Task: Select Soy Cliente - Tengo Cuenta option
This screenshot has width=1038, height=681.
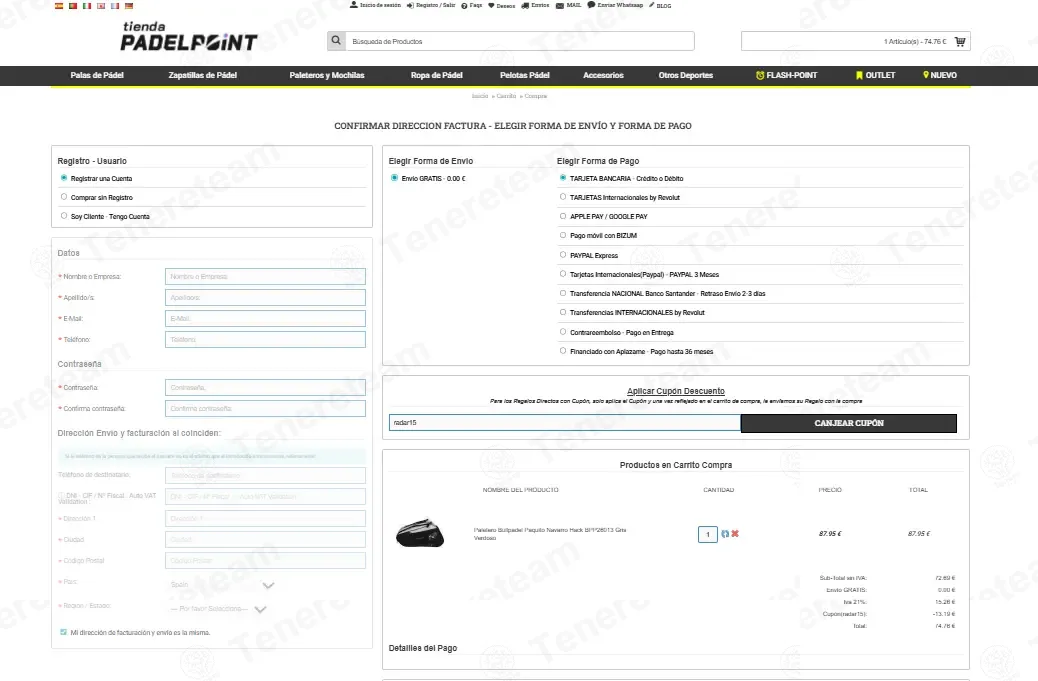Action: 64,216
